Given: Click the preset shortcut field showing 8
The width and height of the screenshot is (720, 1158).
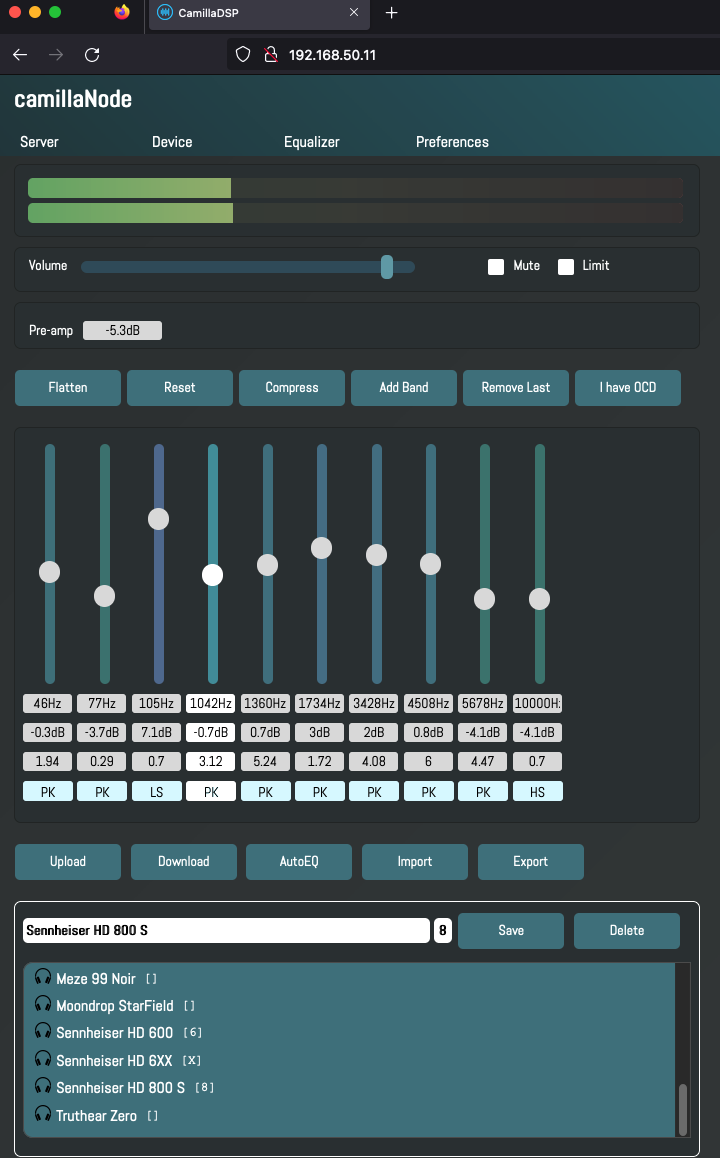Looking at the screenshot, I should pyautogui.click(x=443, y=931).
